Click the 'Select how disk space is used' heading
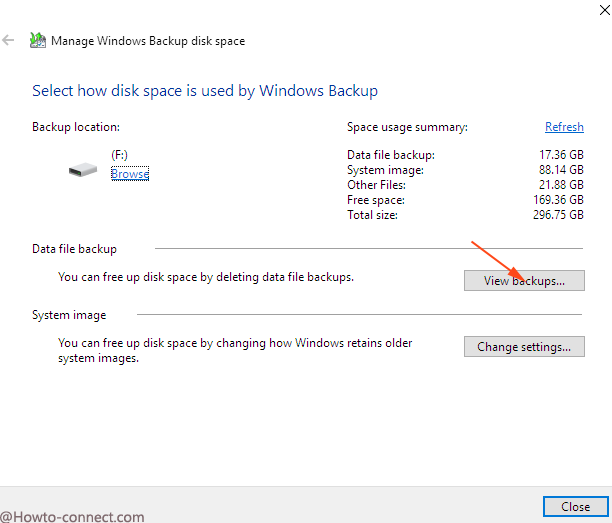This screenshot has width=612, height=523. coord(205,91)
